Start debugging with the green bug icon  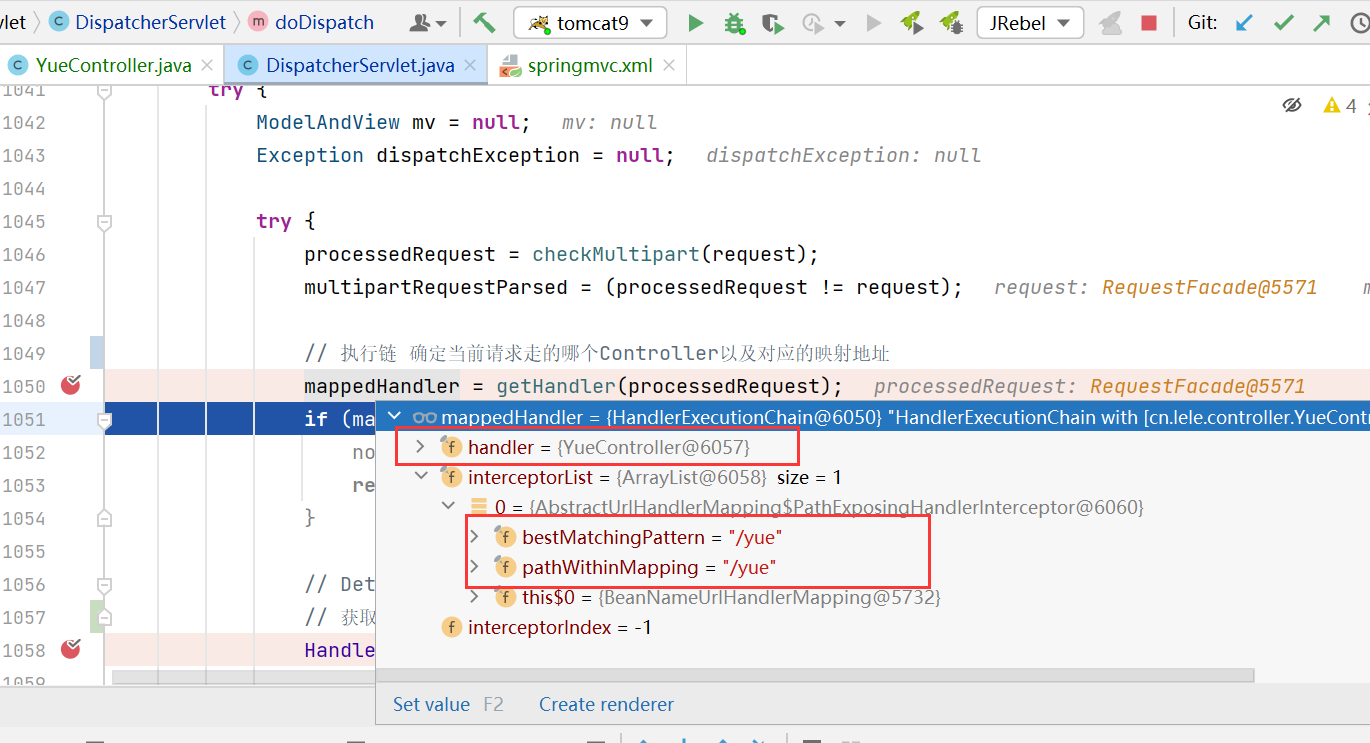pyautogui.click(x=733, y=22)
